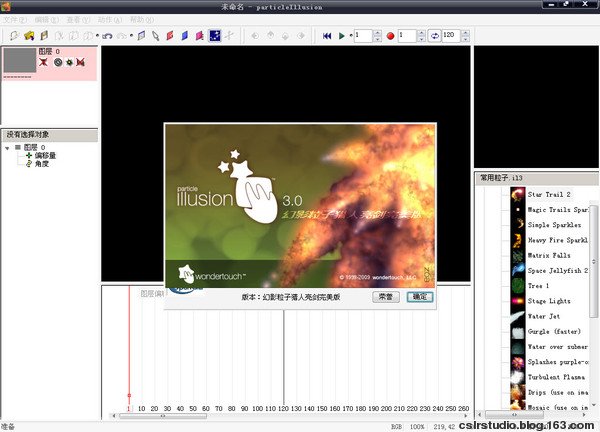Click the Drips emitter thumbnail
Image resolution: width=600 pixels, height=432 pixels.
coord(518,393)
